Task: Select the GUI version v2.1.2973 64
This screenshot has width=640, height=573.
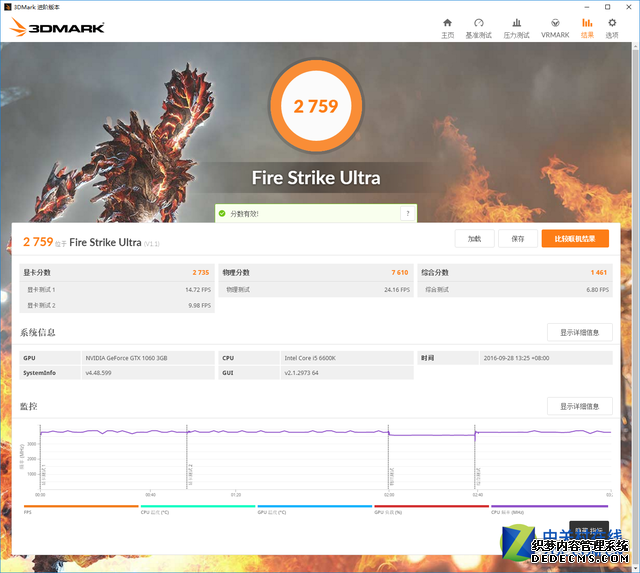Action: click(x=301, y=373)
